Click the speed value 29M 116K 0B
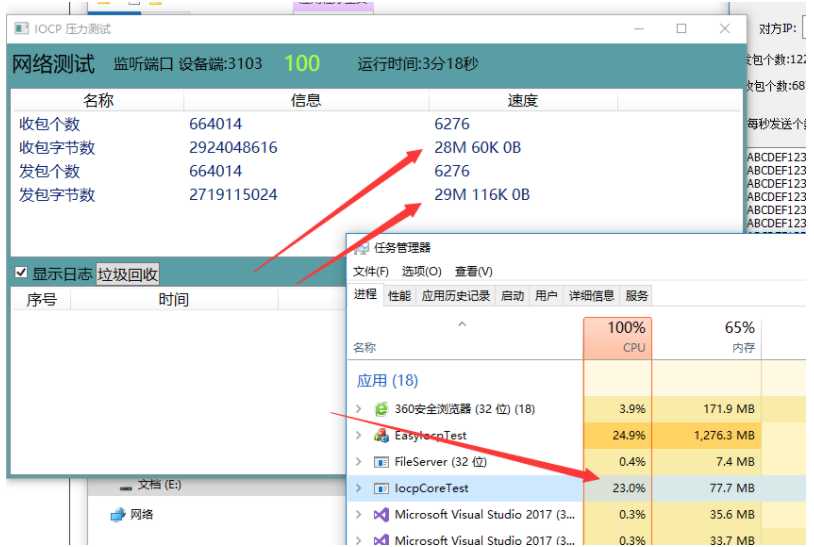 pyautogui.click(x=482, y=195)
